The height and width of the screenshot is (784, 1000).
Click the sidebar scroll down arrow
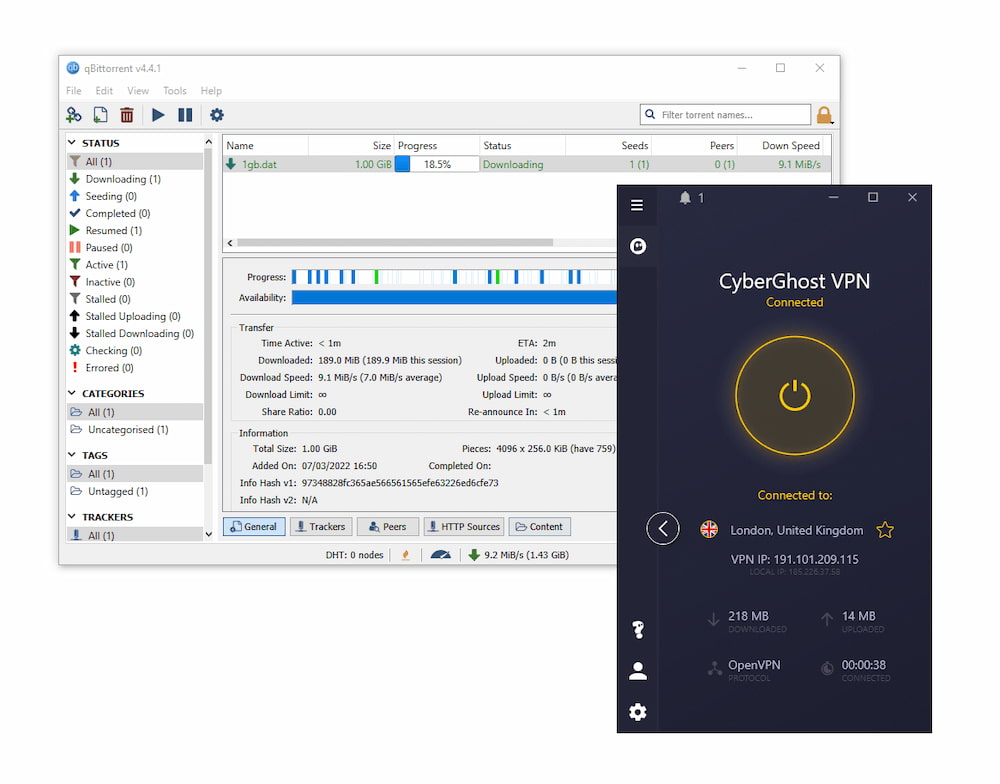[209, 535]
